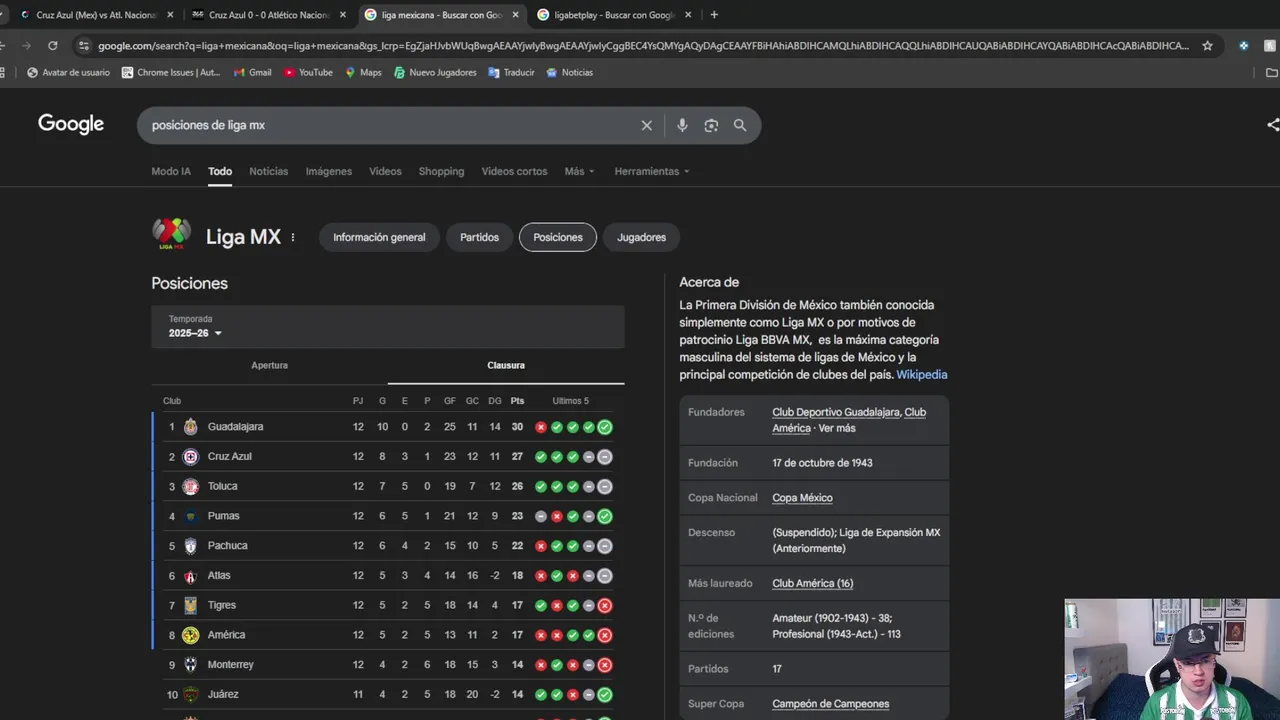Open Liga MX three-dot options menu
This screenshot has width=1280, height=720.
[293, 238]
